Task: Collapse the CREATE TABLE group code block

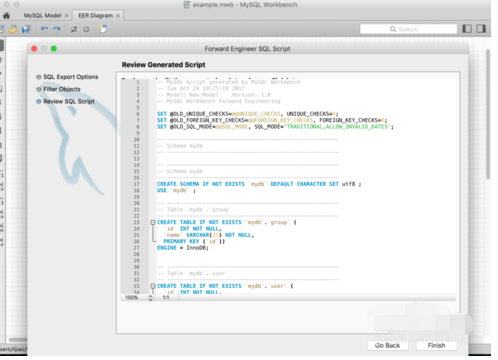Action: 153,222
